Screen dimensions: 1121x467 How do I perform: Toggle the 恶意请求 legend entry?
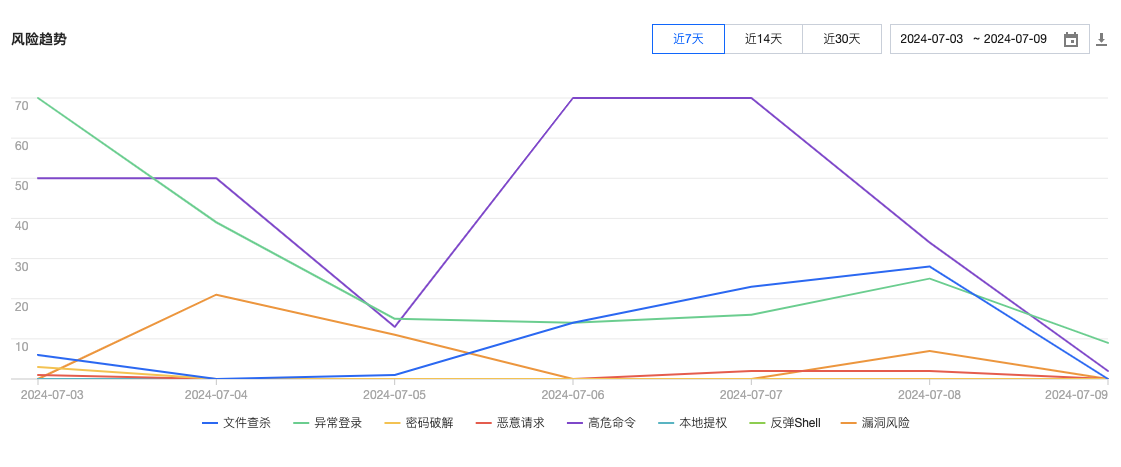(x=520, y=423)
